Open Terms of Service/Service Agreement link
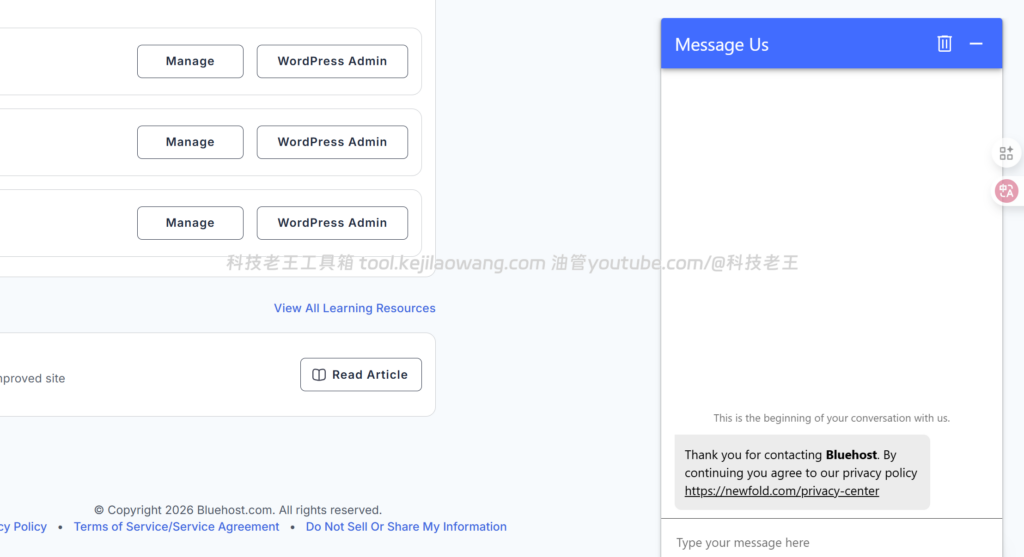The height and width of the screenshot is (557, 1024). (176, 527)
